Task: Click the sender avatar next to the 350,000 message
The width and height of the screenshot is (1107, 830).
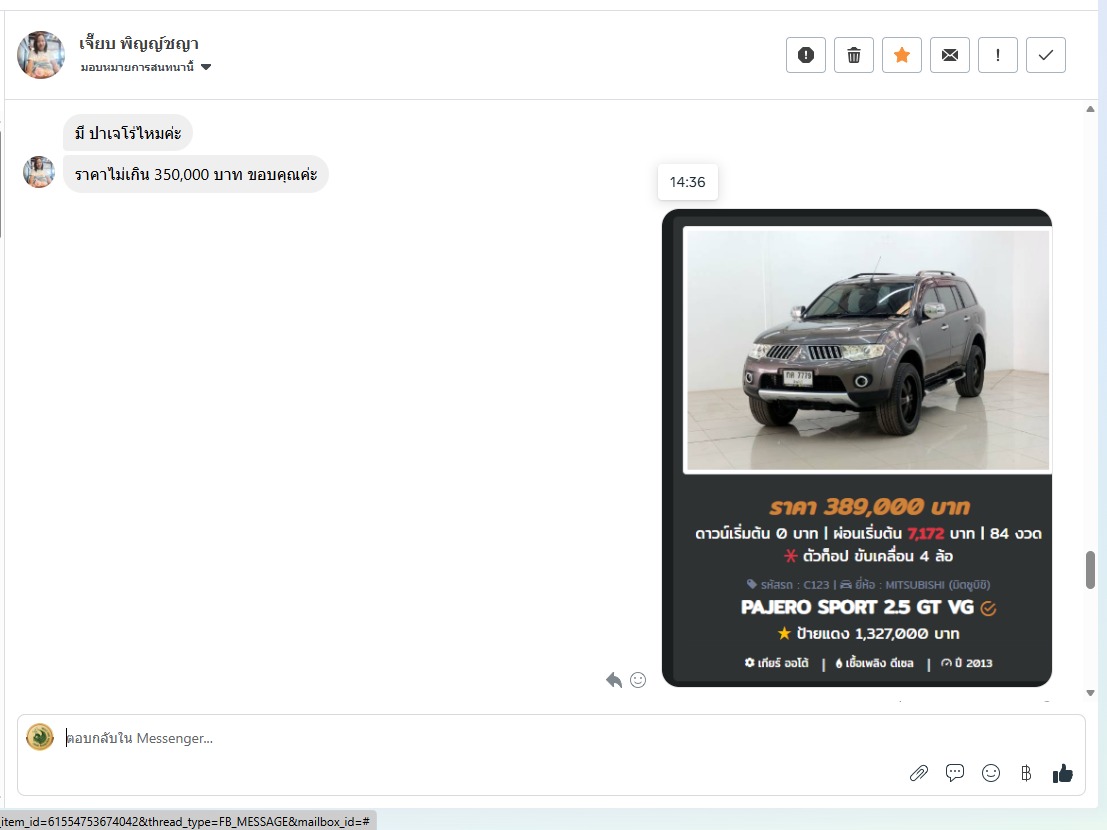Action: click(x=39, y=172)
